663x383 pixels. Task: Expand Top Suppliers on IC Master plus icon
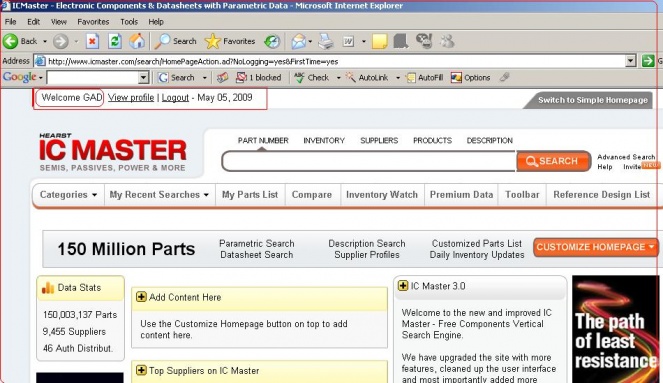point(141,370)
